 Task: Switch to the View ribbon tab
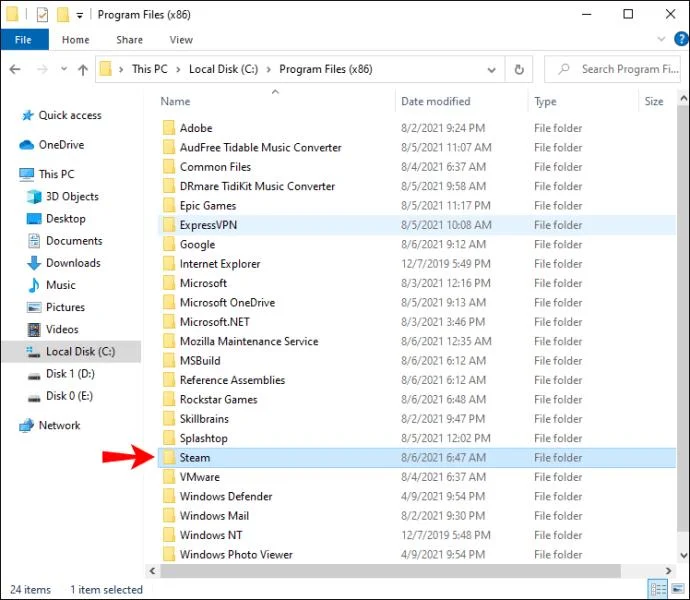coord(181,40)
